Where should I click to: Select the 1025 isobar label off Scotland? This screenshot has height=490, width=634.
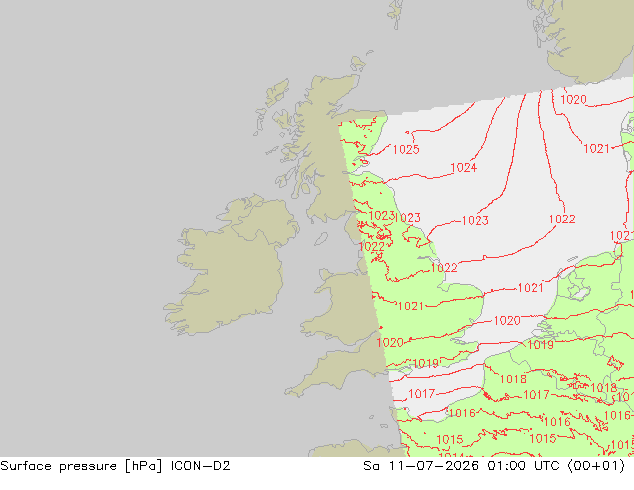point(406,150)
